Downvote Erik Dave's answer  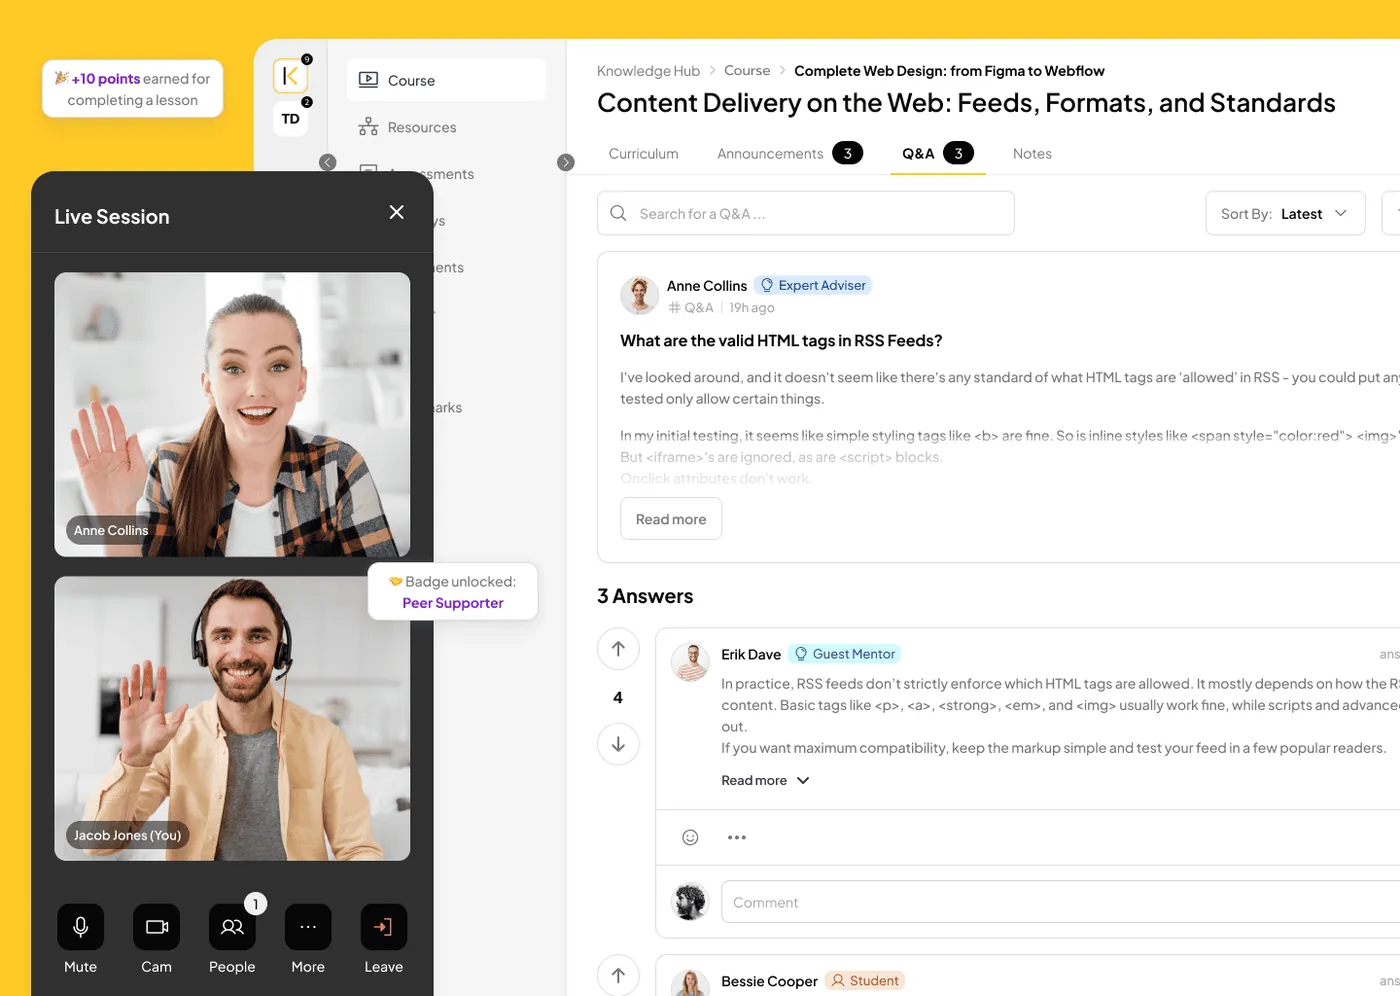(618, 744)
